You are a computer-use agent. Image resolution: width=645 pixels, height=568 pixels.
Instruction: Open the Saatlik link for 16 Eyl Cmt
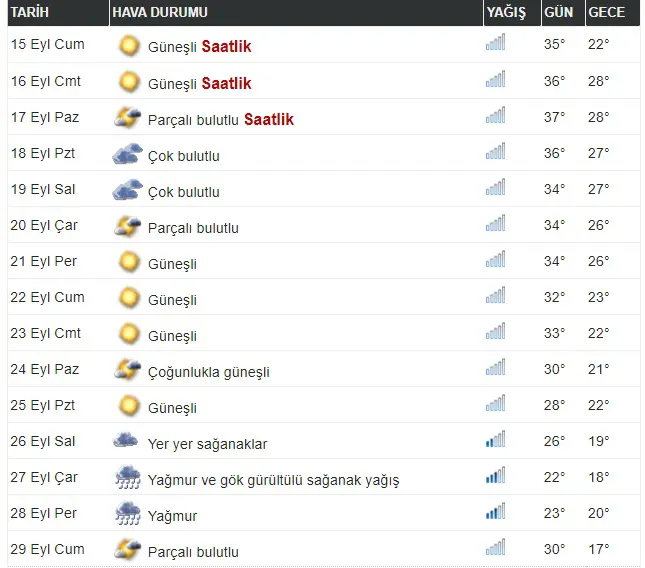[x=226, y=83]
